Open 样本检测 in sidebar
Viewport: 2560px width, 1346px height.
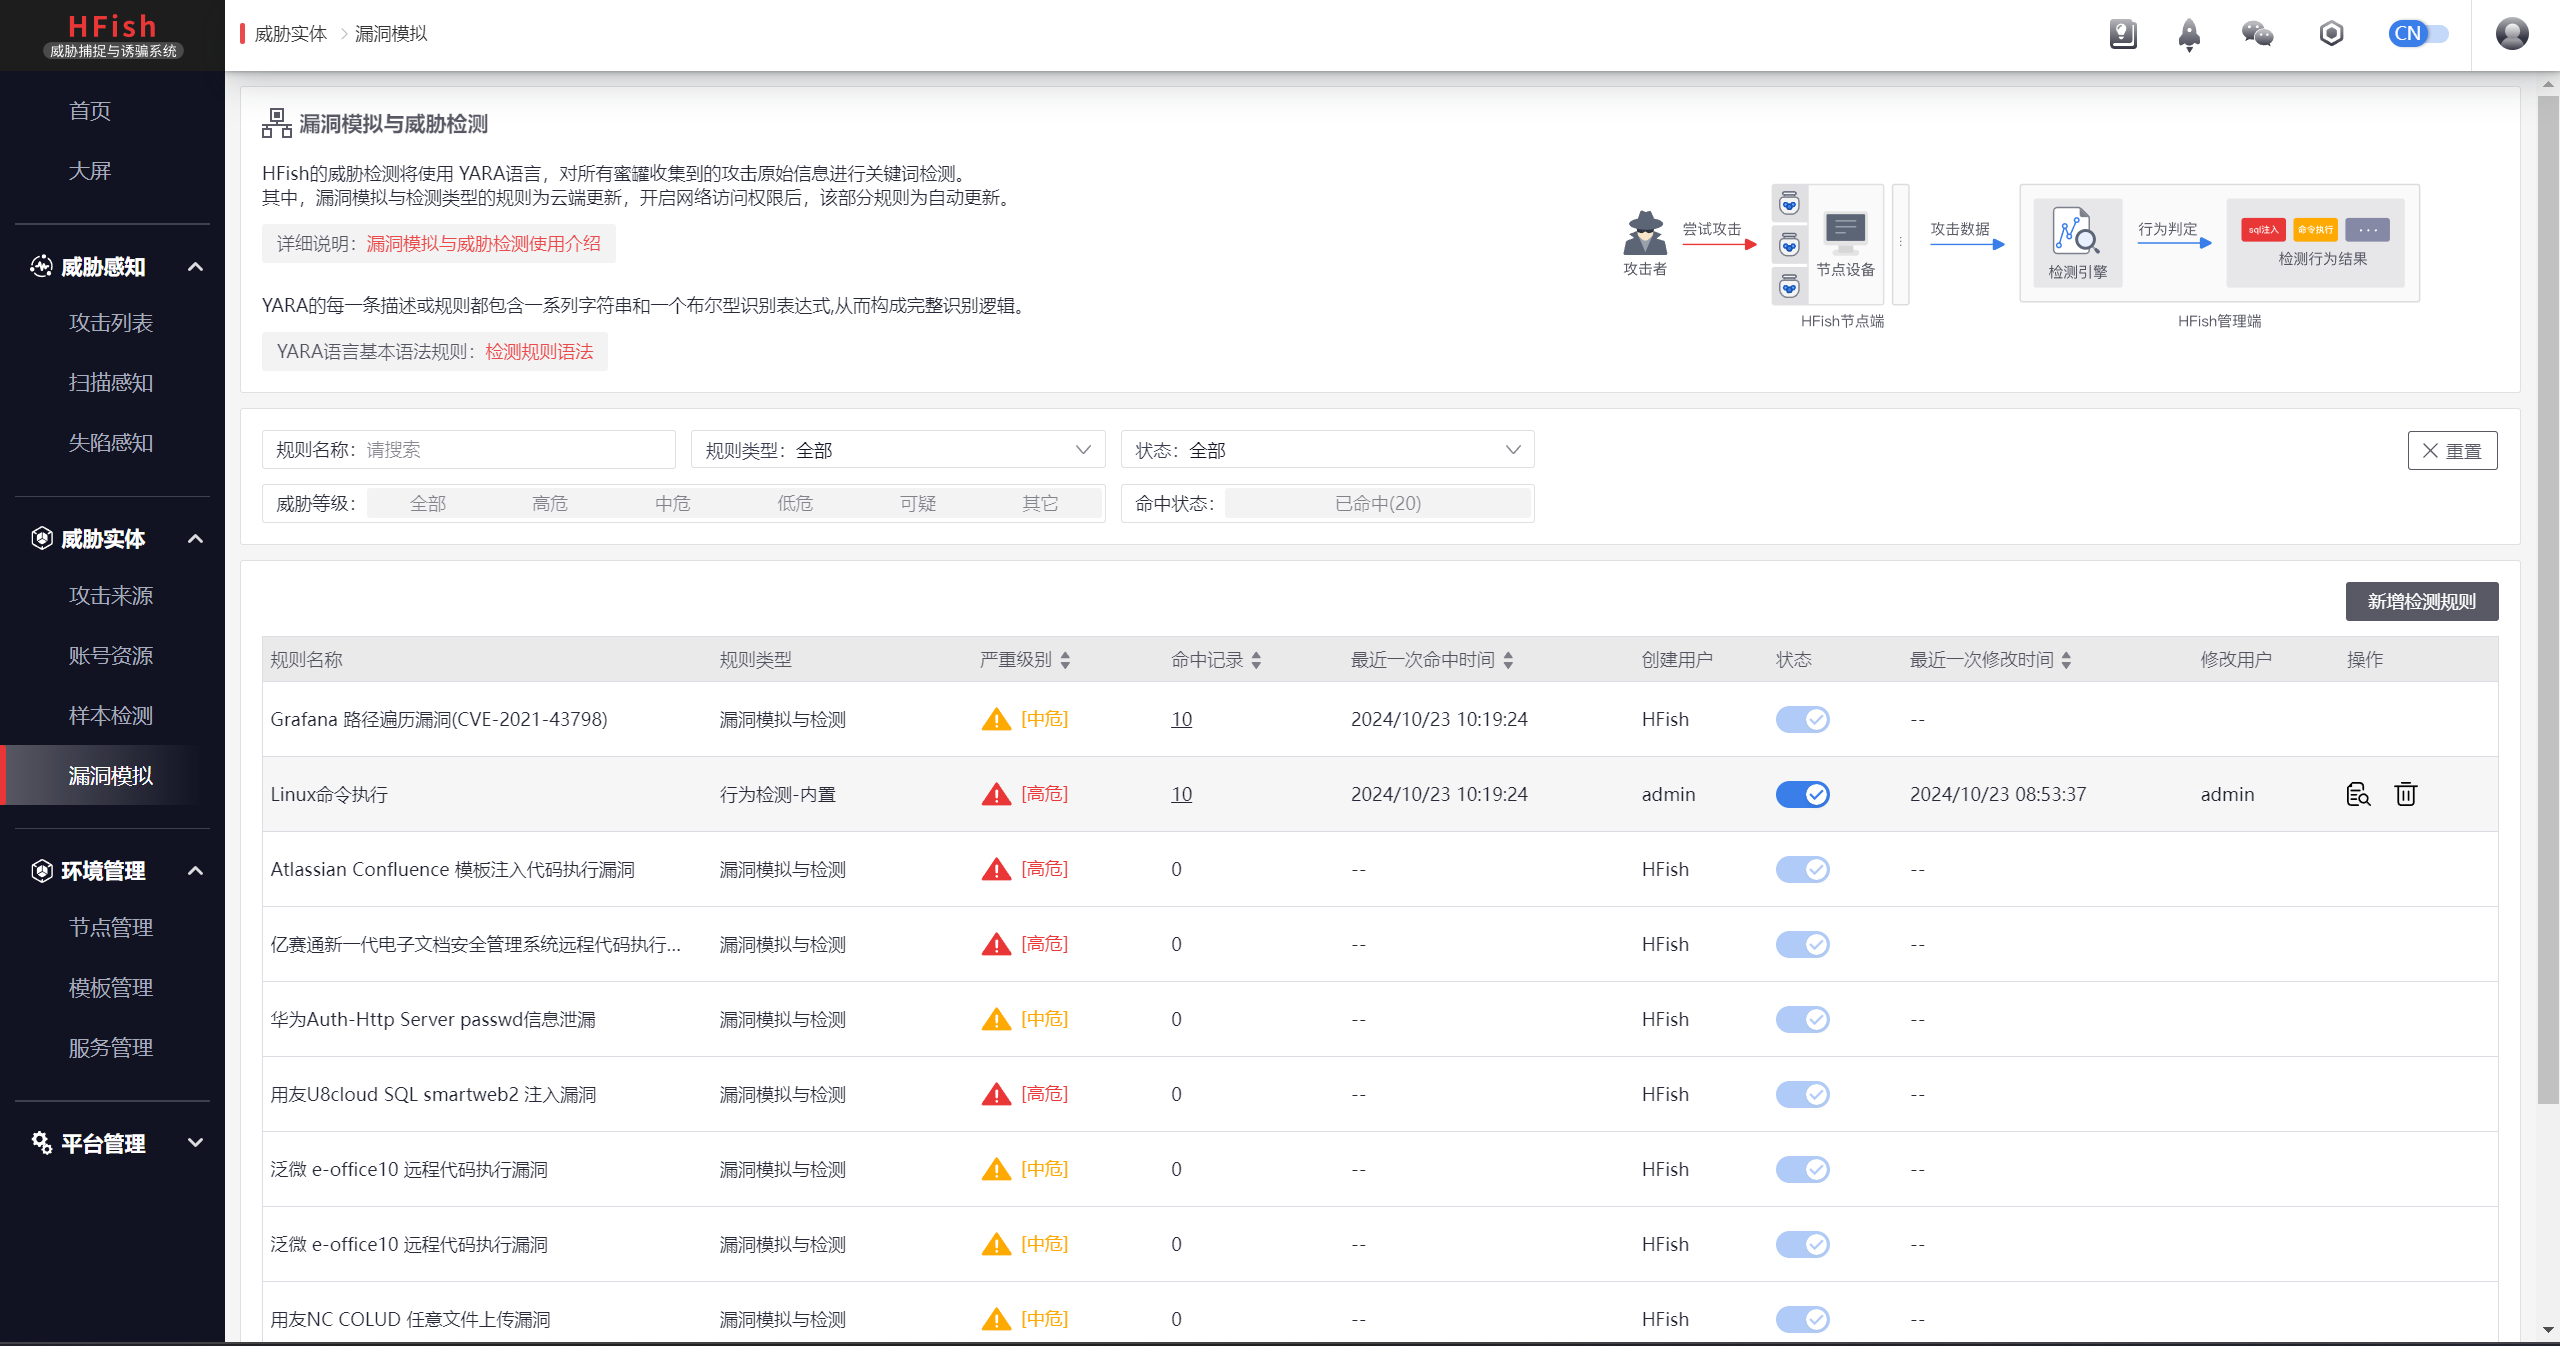tap(111, 716)
